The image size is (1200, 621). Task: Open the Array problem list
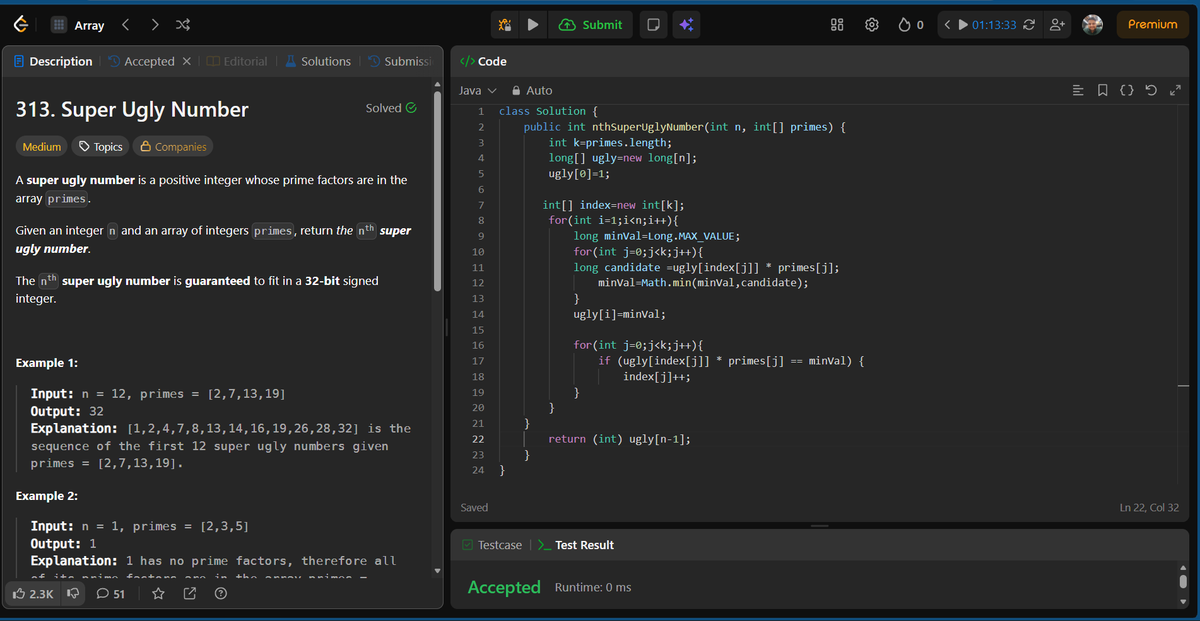click(x=77, y=25)
